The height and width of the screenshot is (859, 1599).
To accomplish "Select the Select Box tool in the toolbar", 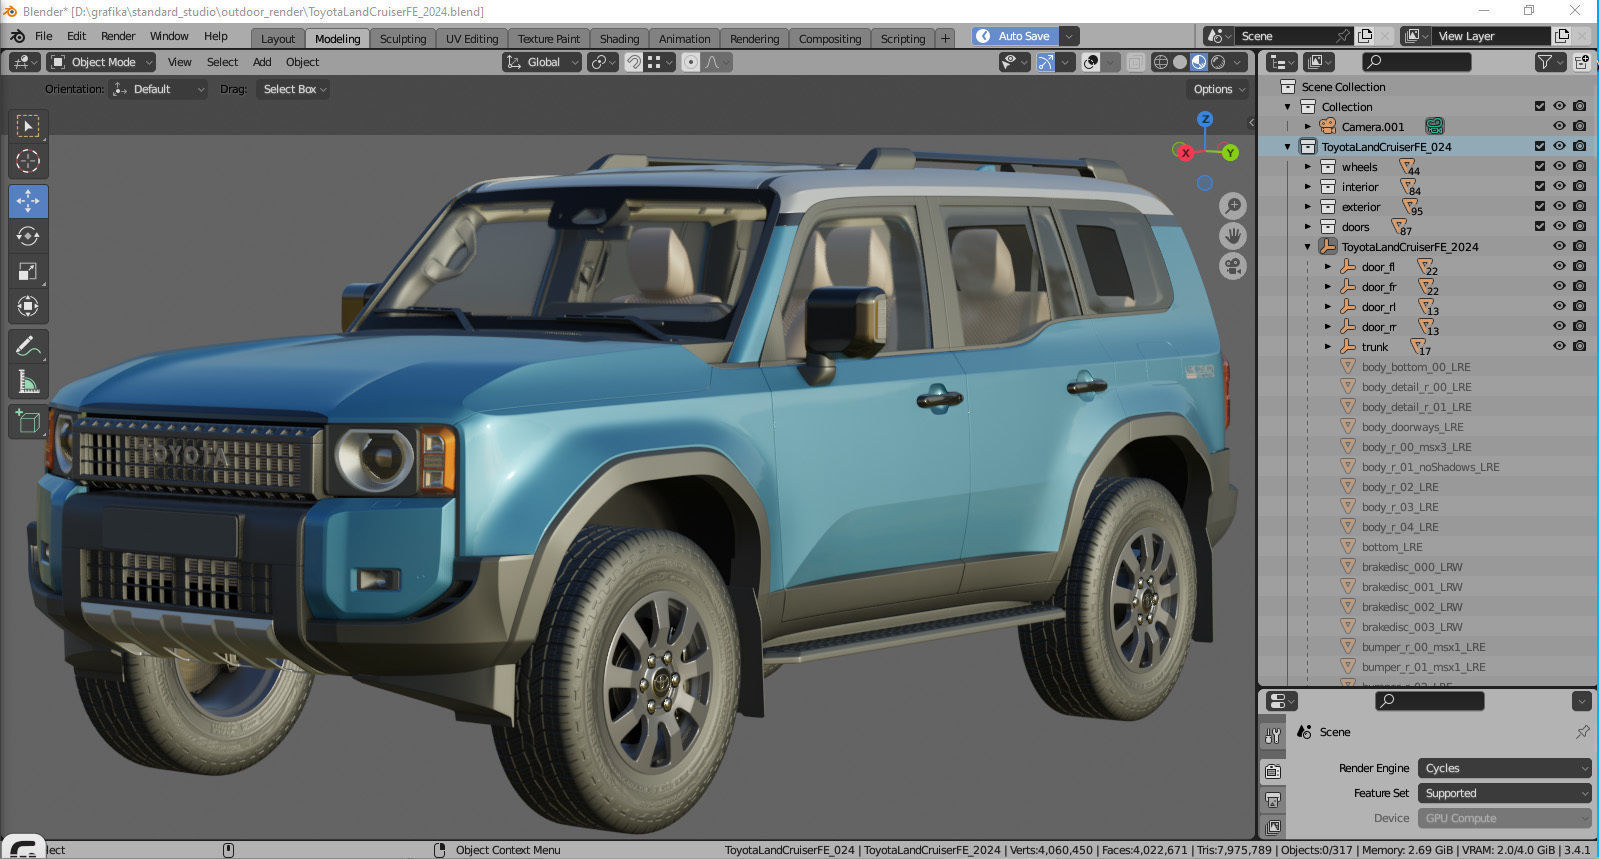I will 28,126.
